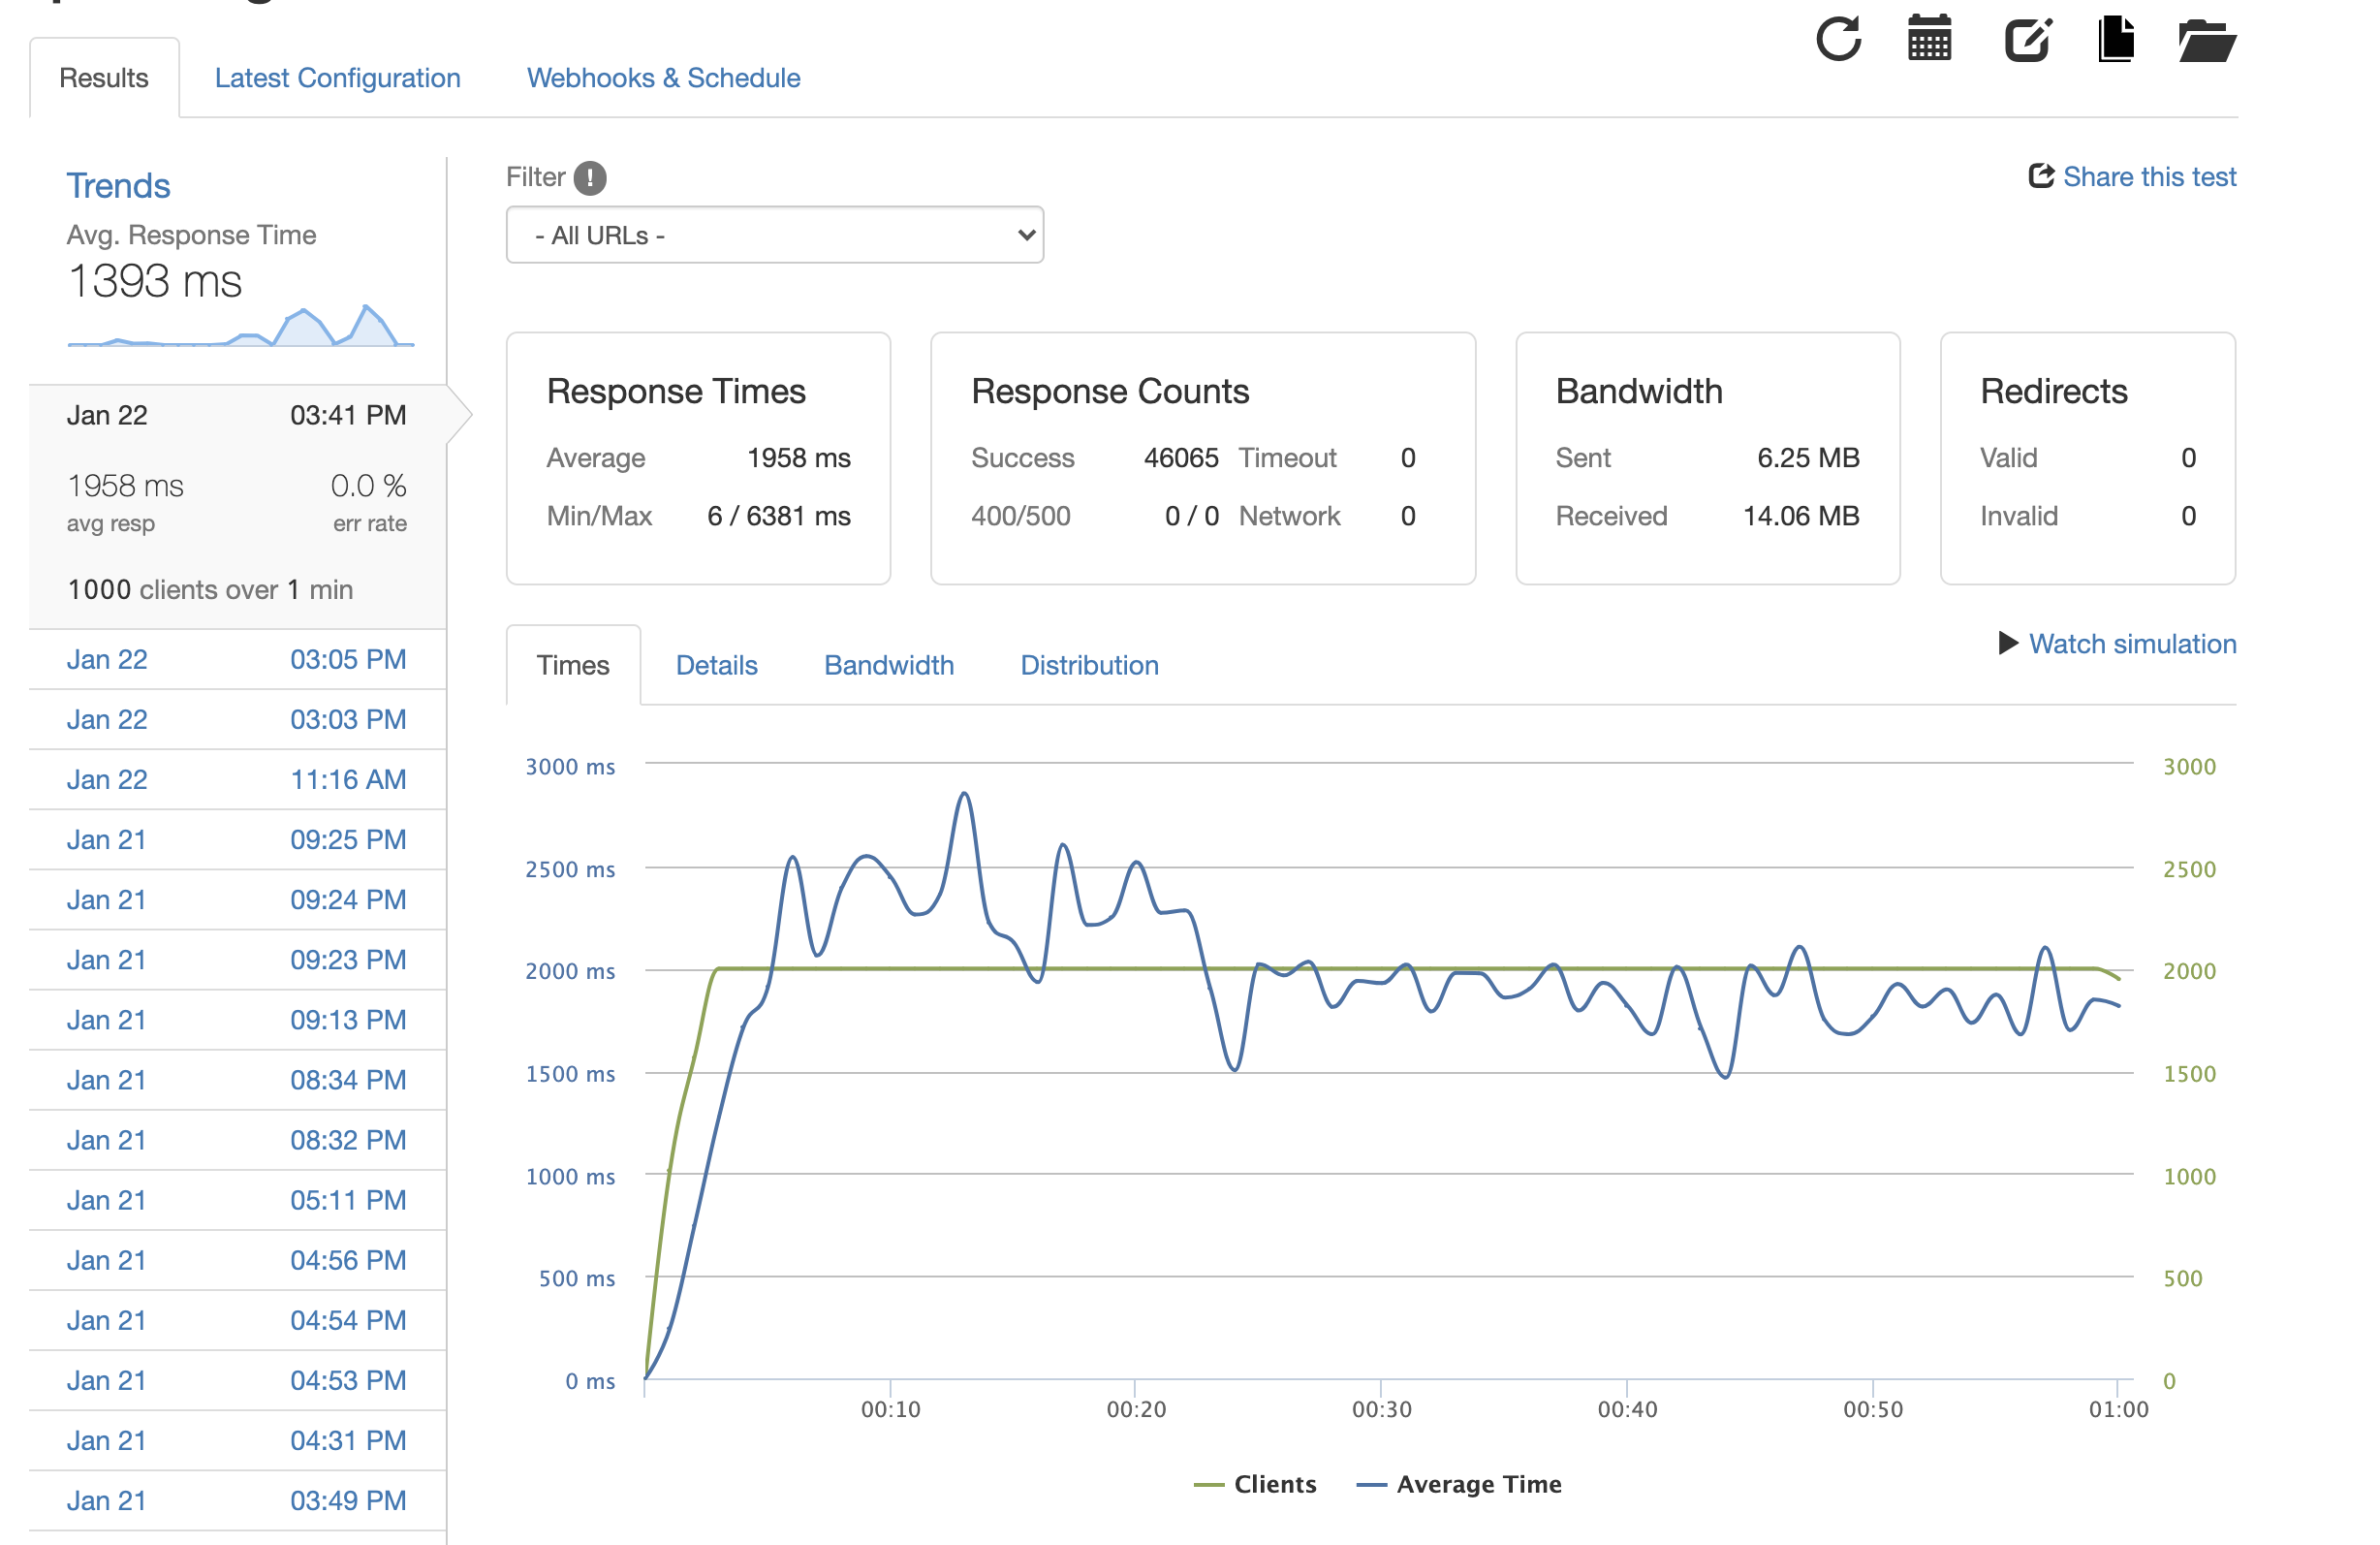Switch to the Results tab
The width and height of the screenshot is (2380, 1545).
(104, 78)
